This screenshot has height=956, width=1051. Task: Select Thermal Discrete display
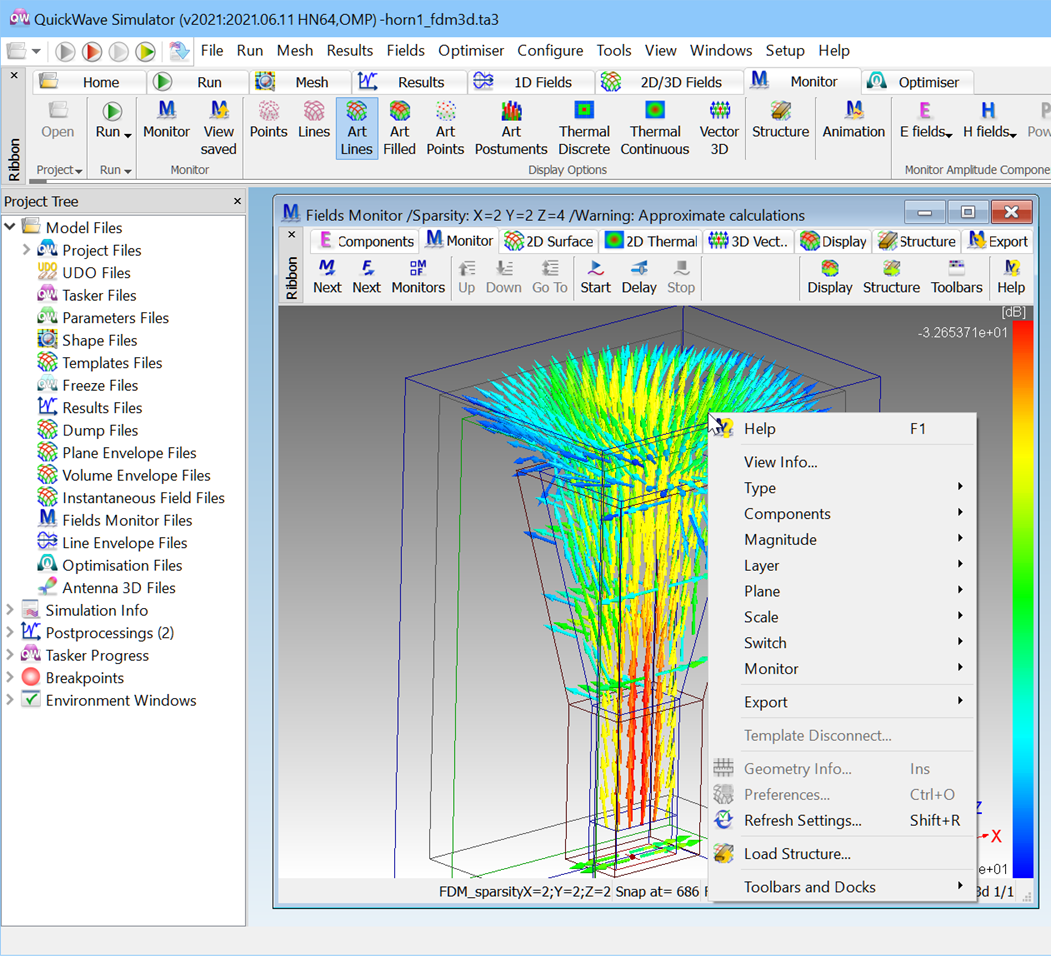point(584,128)
